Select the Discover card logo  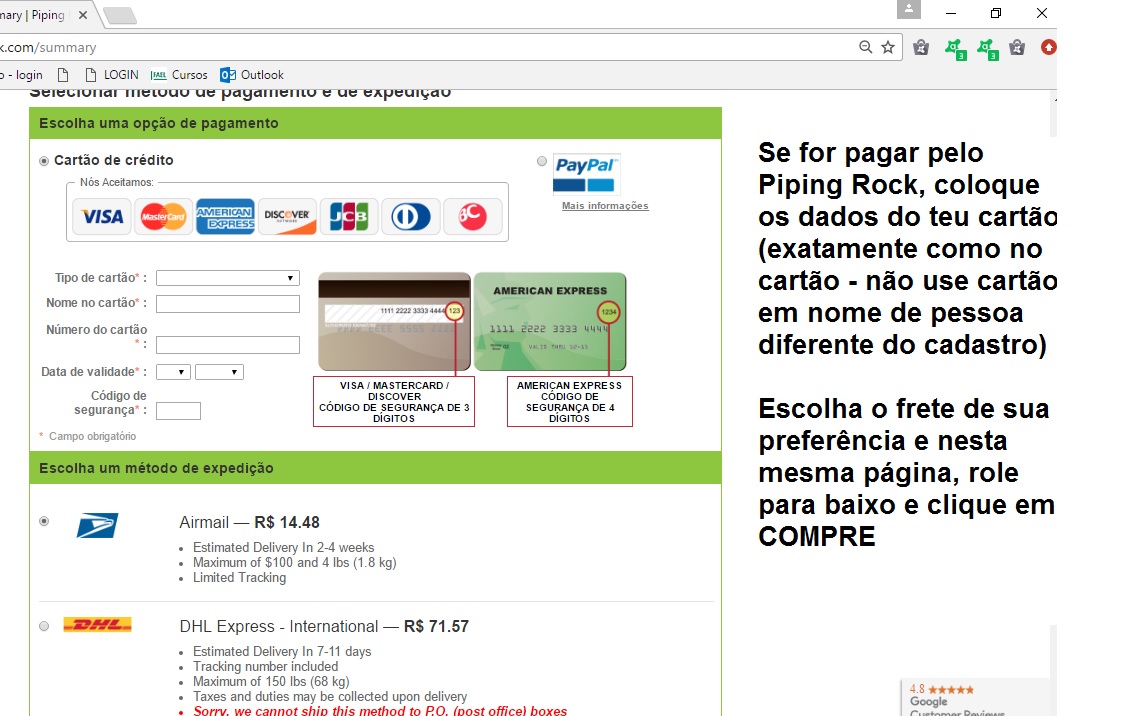pos(287,217)
